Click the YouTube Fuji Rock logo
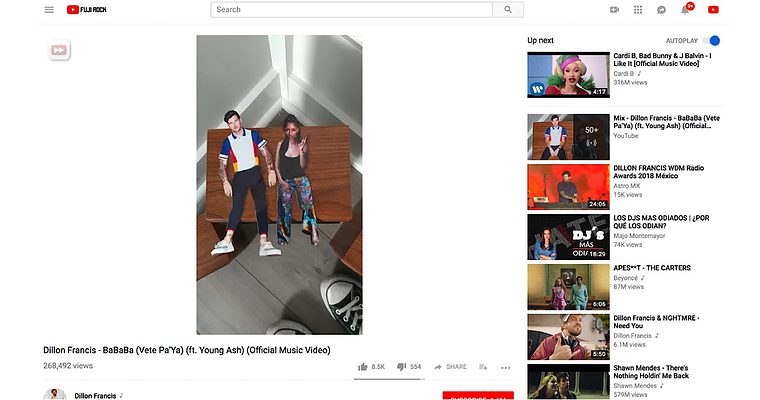The width and height of the screenshot is (760, 400). 87,9
